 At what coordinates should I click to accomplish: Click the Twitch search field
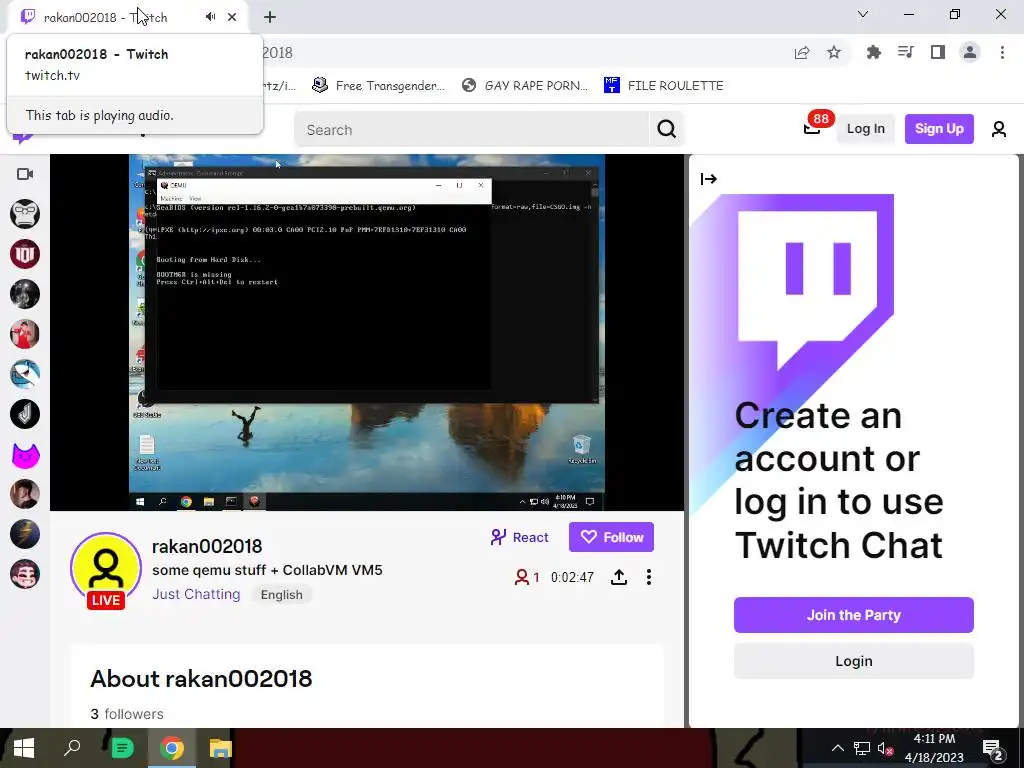[472, 129]
